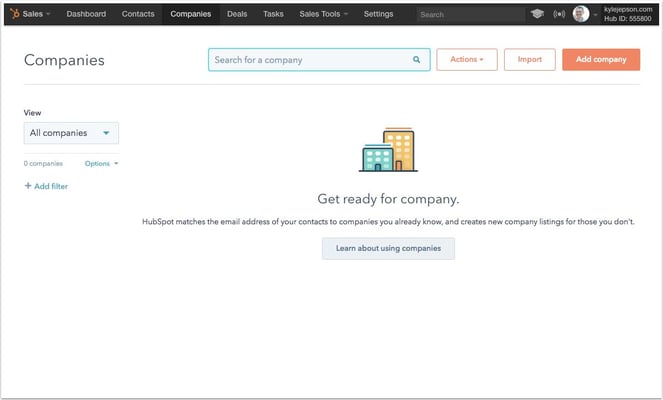663x400 pixels.
Task: Expand the Options dropdown
Action: 101,163
